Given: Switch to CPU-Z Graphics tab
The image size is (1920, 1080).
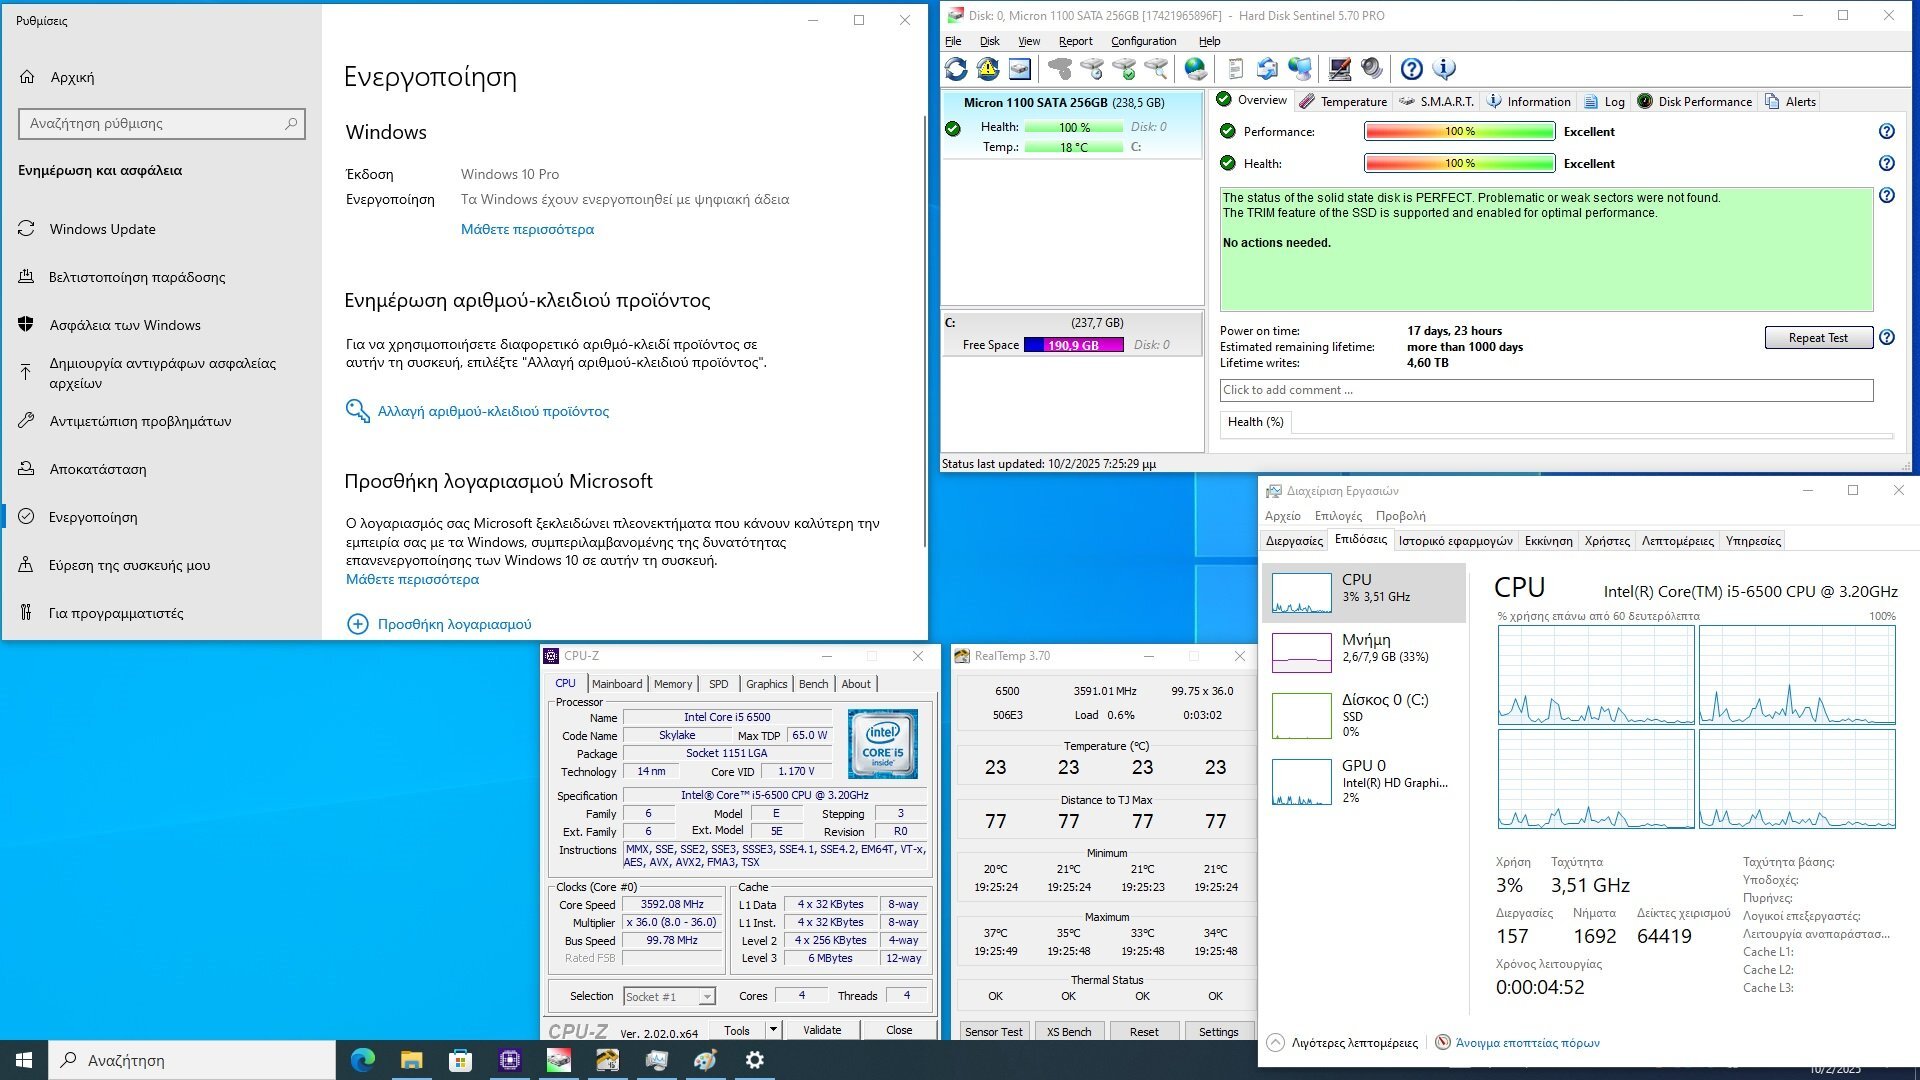Looking at the screenshot, I should [766, 684].
